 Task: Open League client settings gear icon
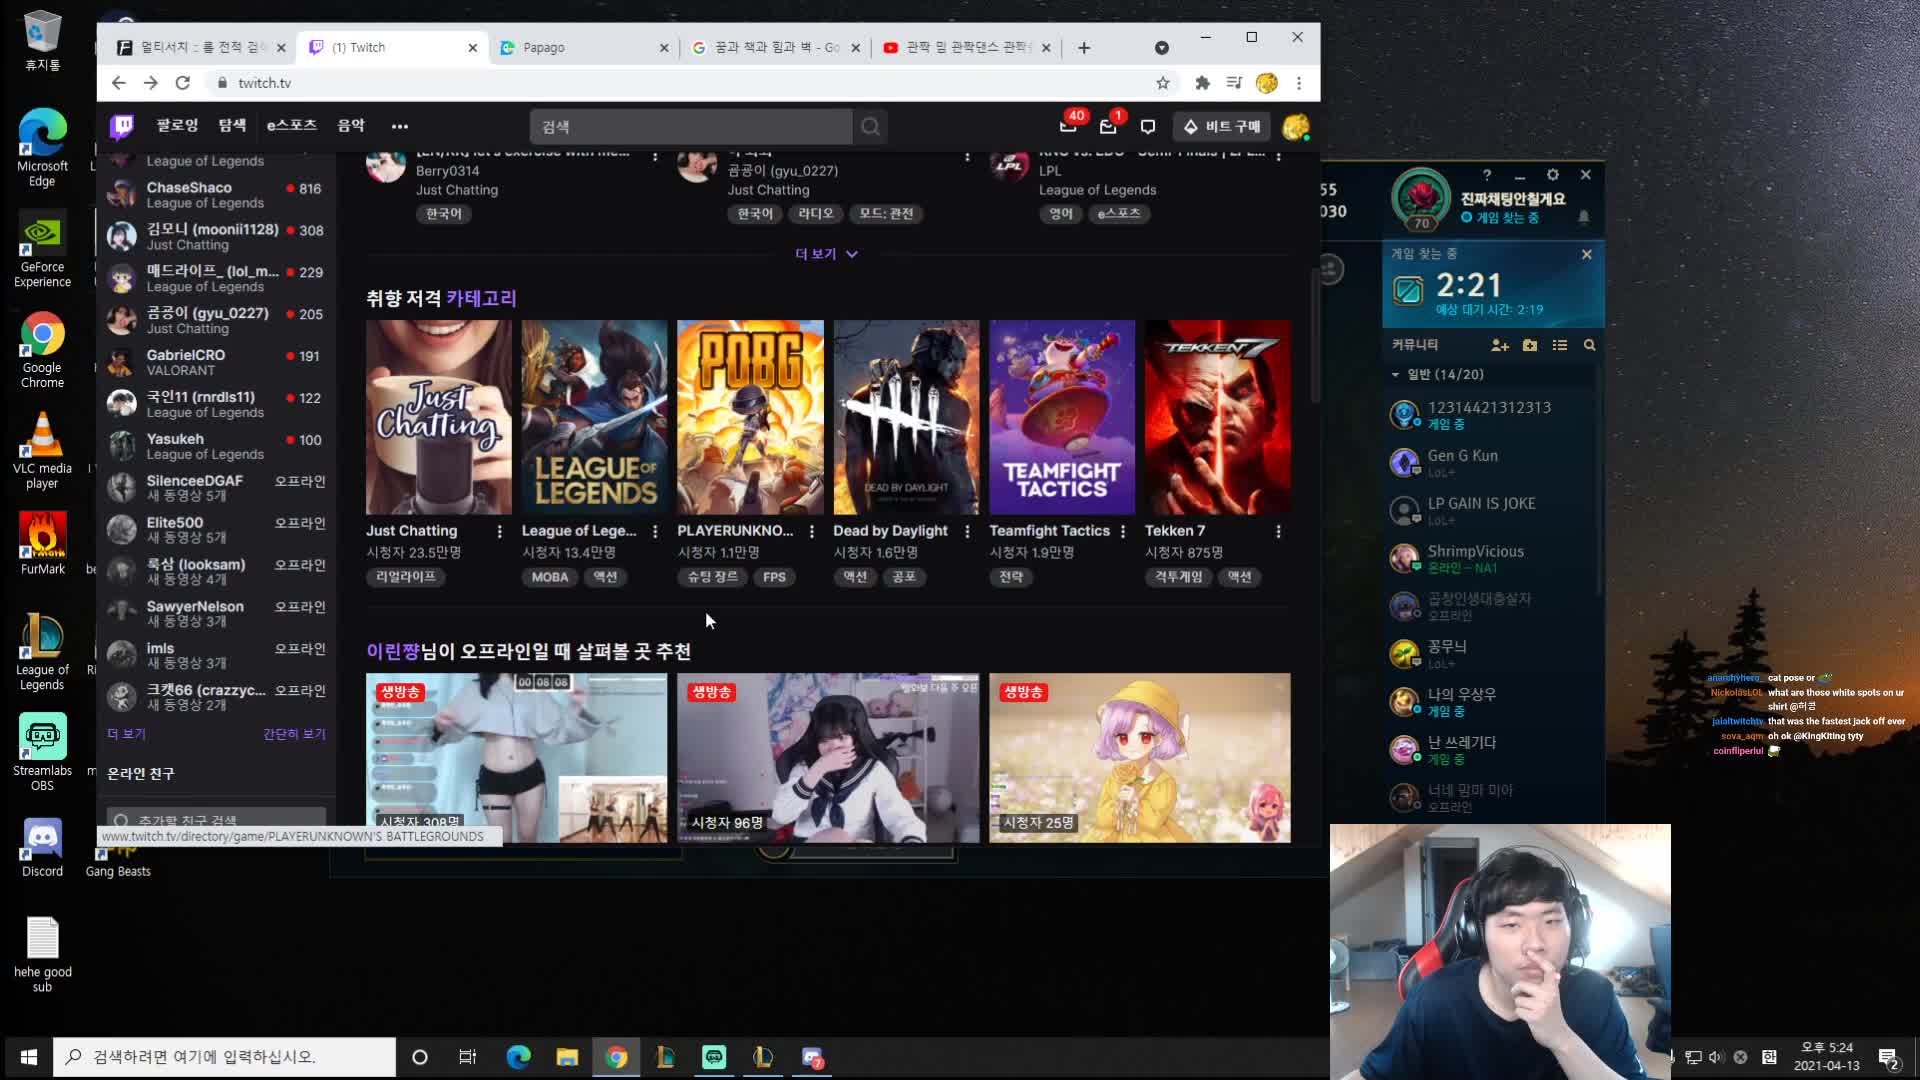click(1552, 174)
